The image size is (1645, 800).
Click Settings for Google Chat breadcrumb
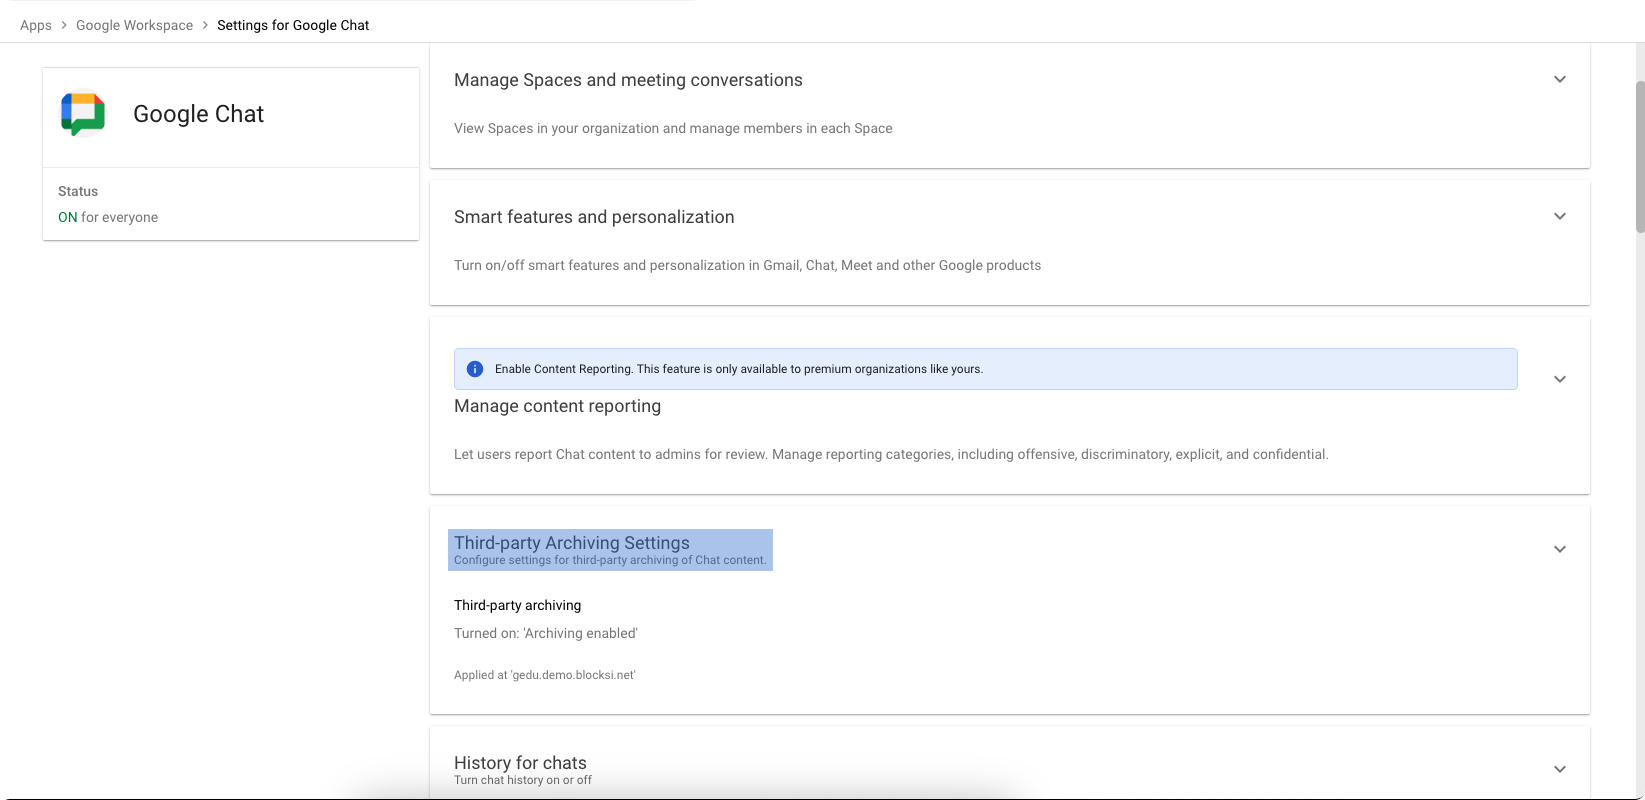[x=293, y=25]
